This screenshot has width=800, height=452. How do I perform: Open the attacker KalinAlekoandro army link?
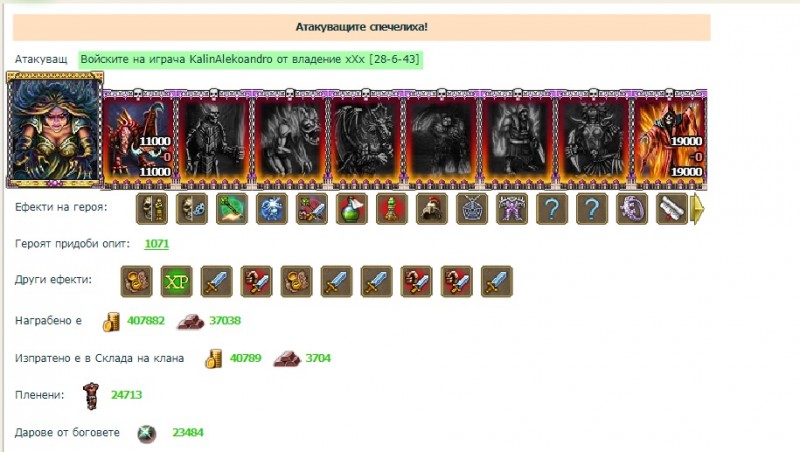tap(250, 59)
